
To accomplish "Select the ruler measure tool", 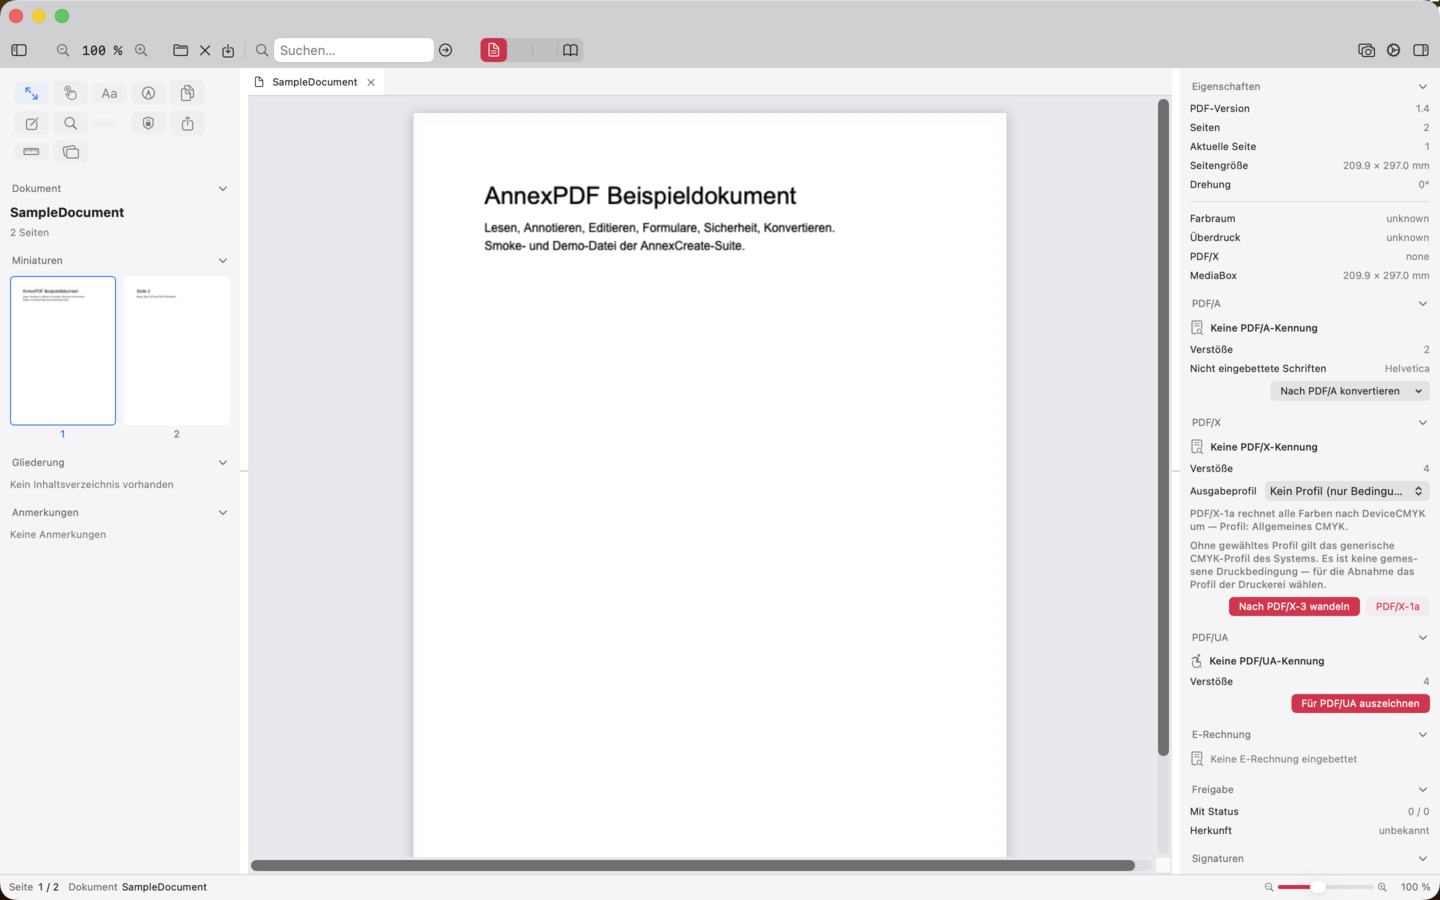I will pyautogui.click(x=32, y=152).
